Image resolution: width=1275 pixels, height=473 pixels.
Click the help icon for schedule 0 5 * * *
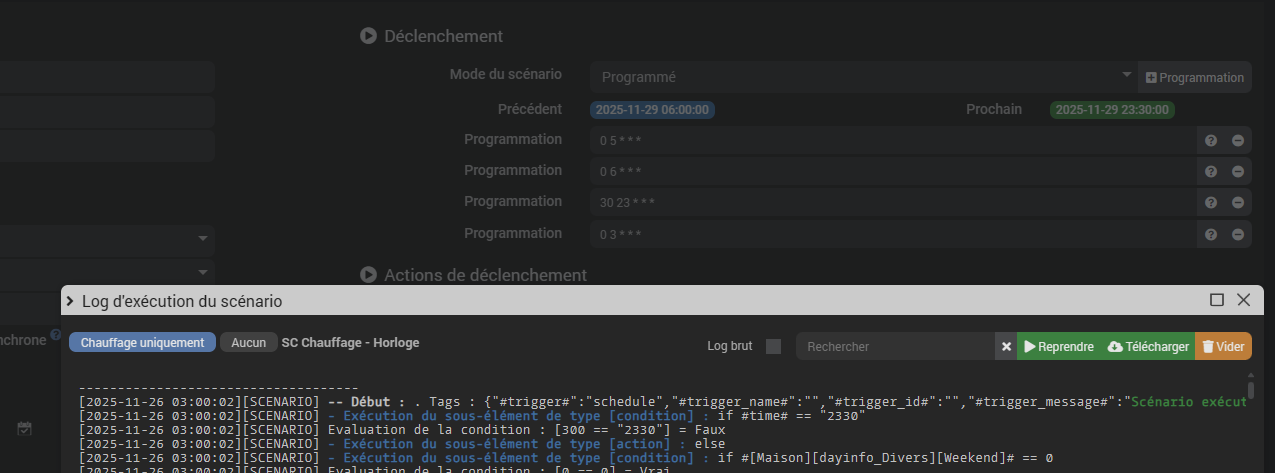pos(1210,141)
